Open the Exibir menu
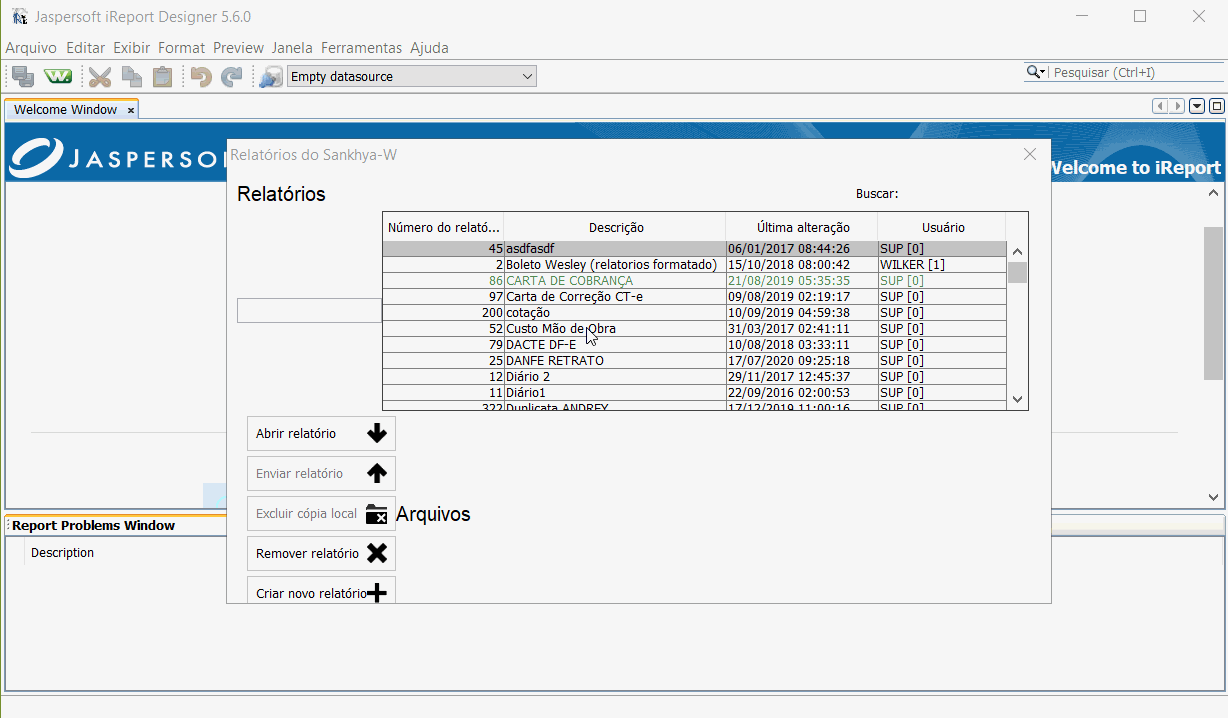This screenshot has height=718, width=1228. click(131, 48)
